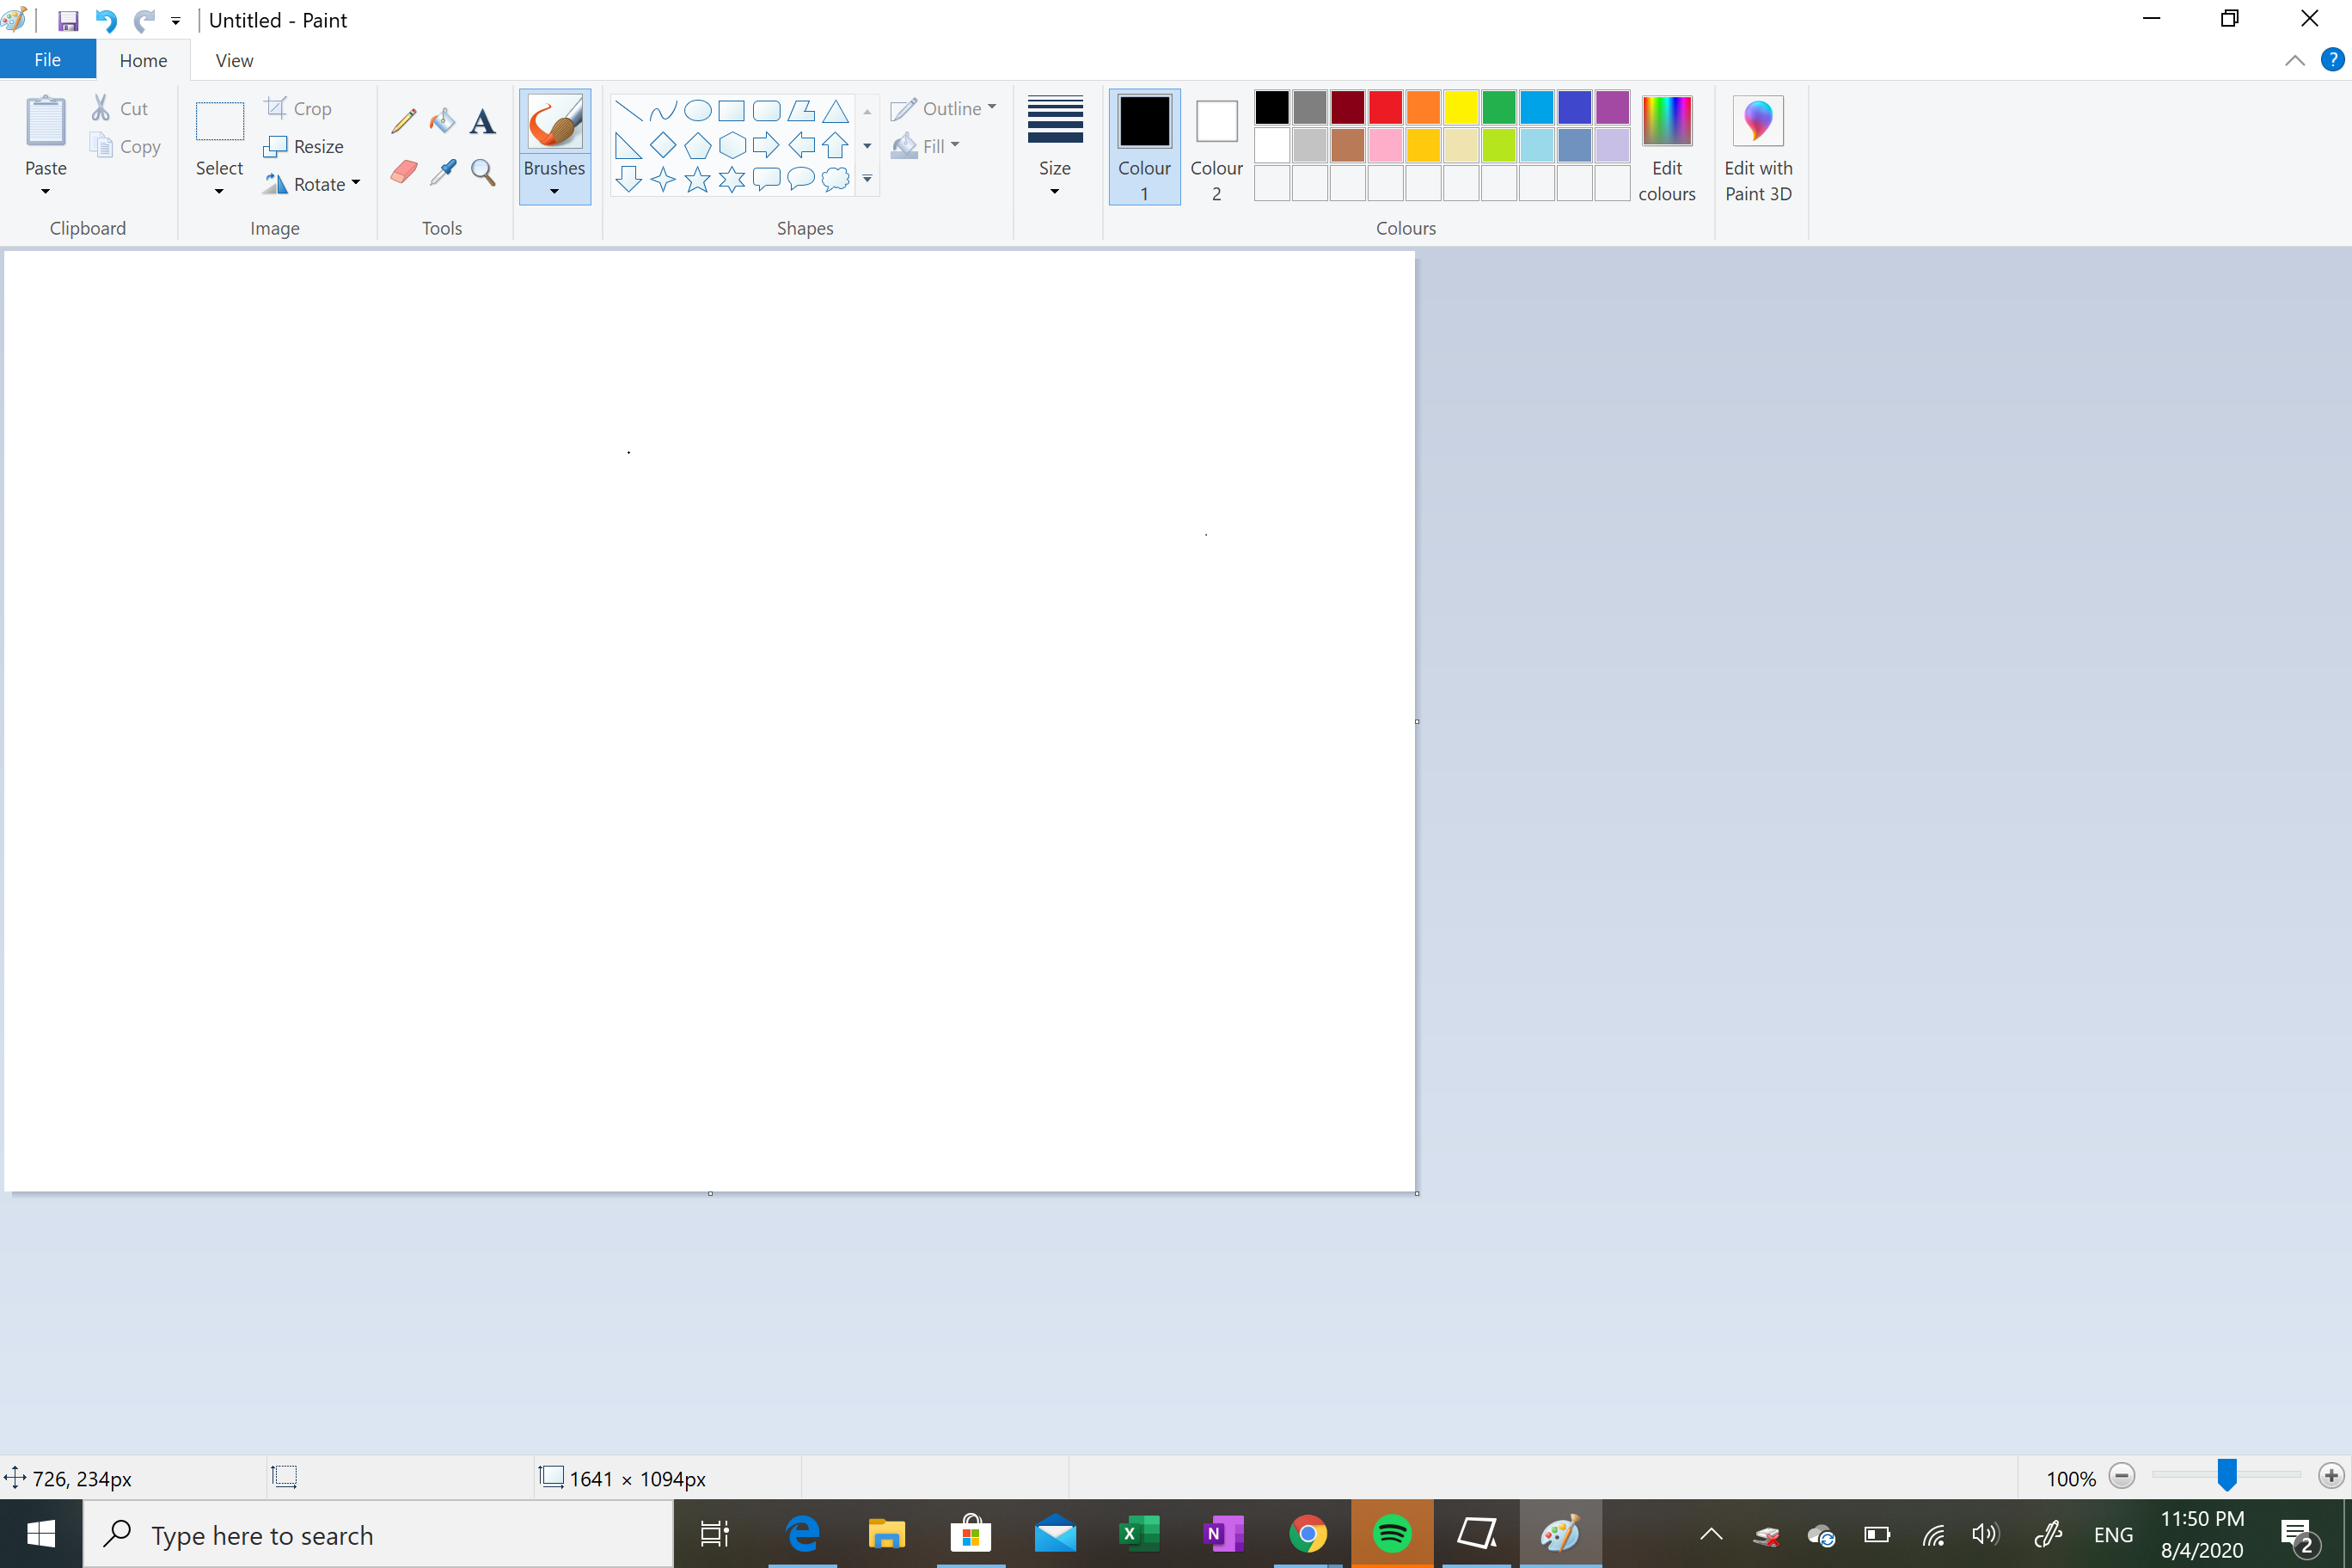Switch to the Home tab
Image resolution: width=2352 pixels, height=1568 pixels.
(143, 60)
